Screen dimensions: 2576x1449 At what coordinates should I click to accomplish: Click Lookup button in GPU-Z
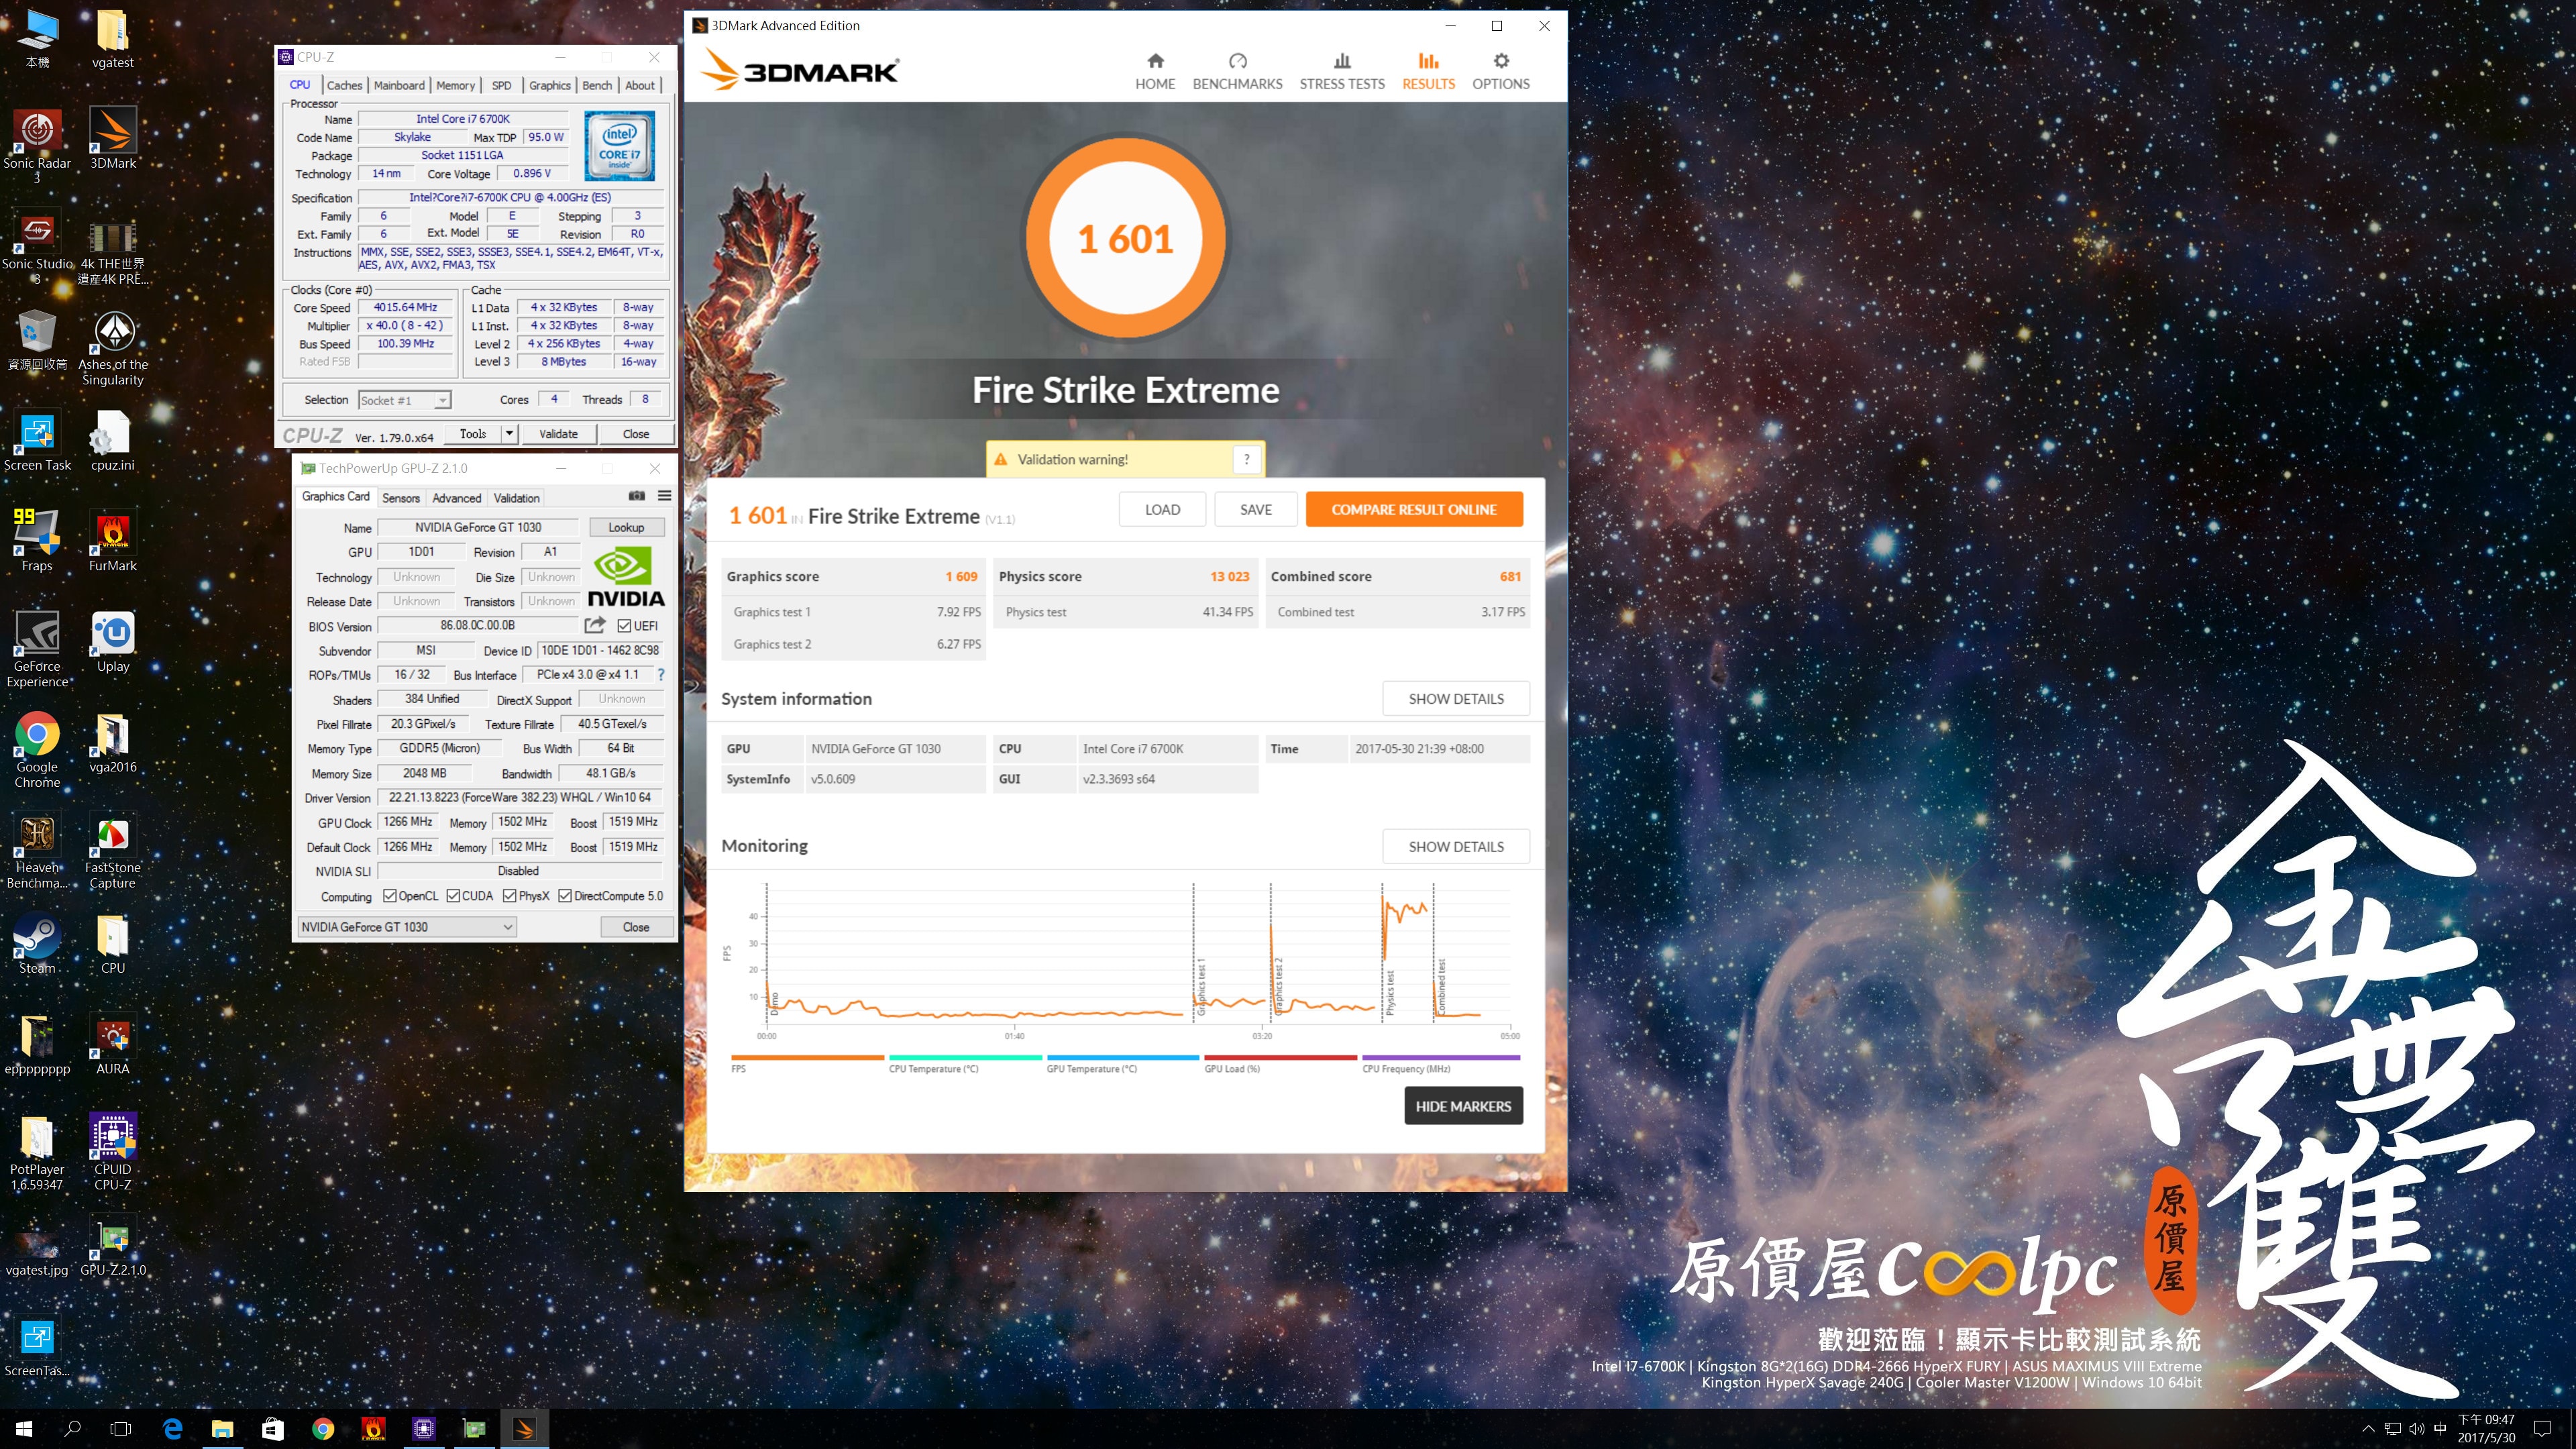click(x=626, y=527)
